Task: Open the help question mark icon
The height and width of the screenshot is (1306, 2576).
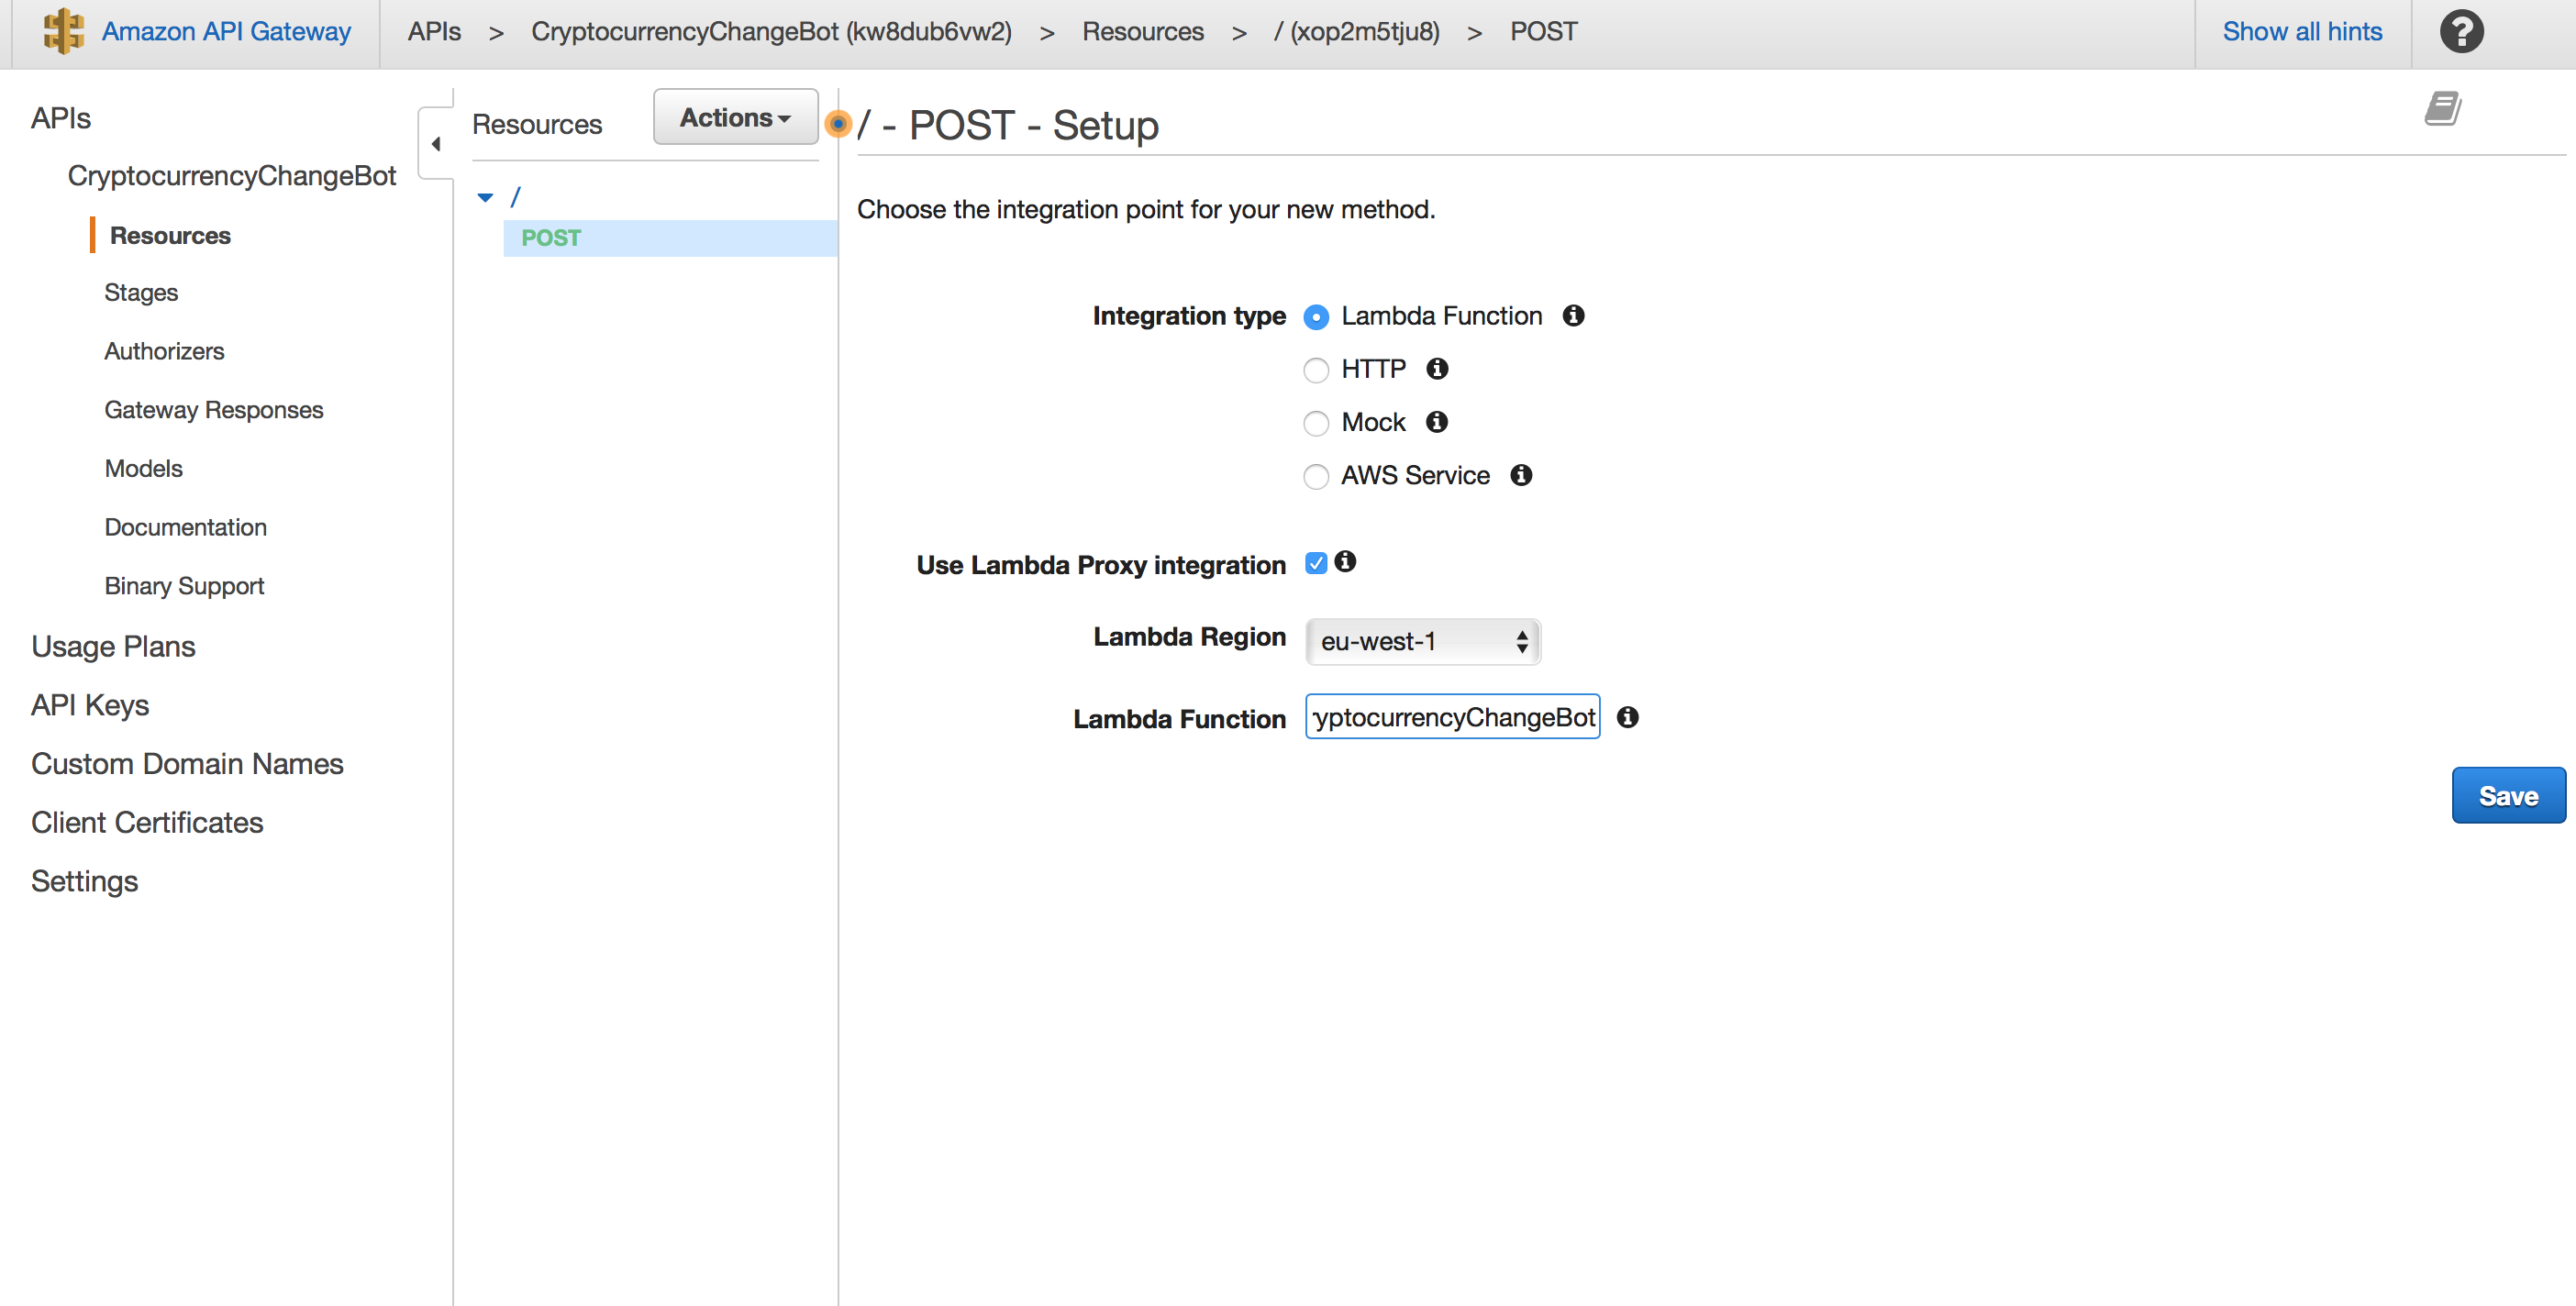Action: pyautogui.click(x=2461, y=31)
